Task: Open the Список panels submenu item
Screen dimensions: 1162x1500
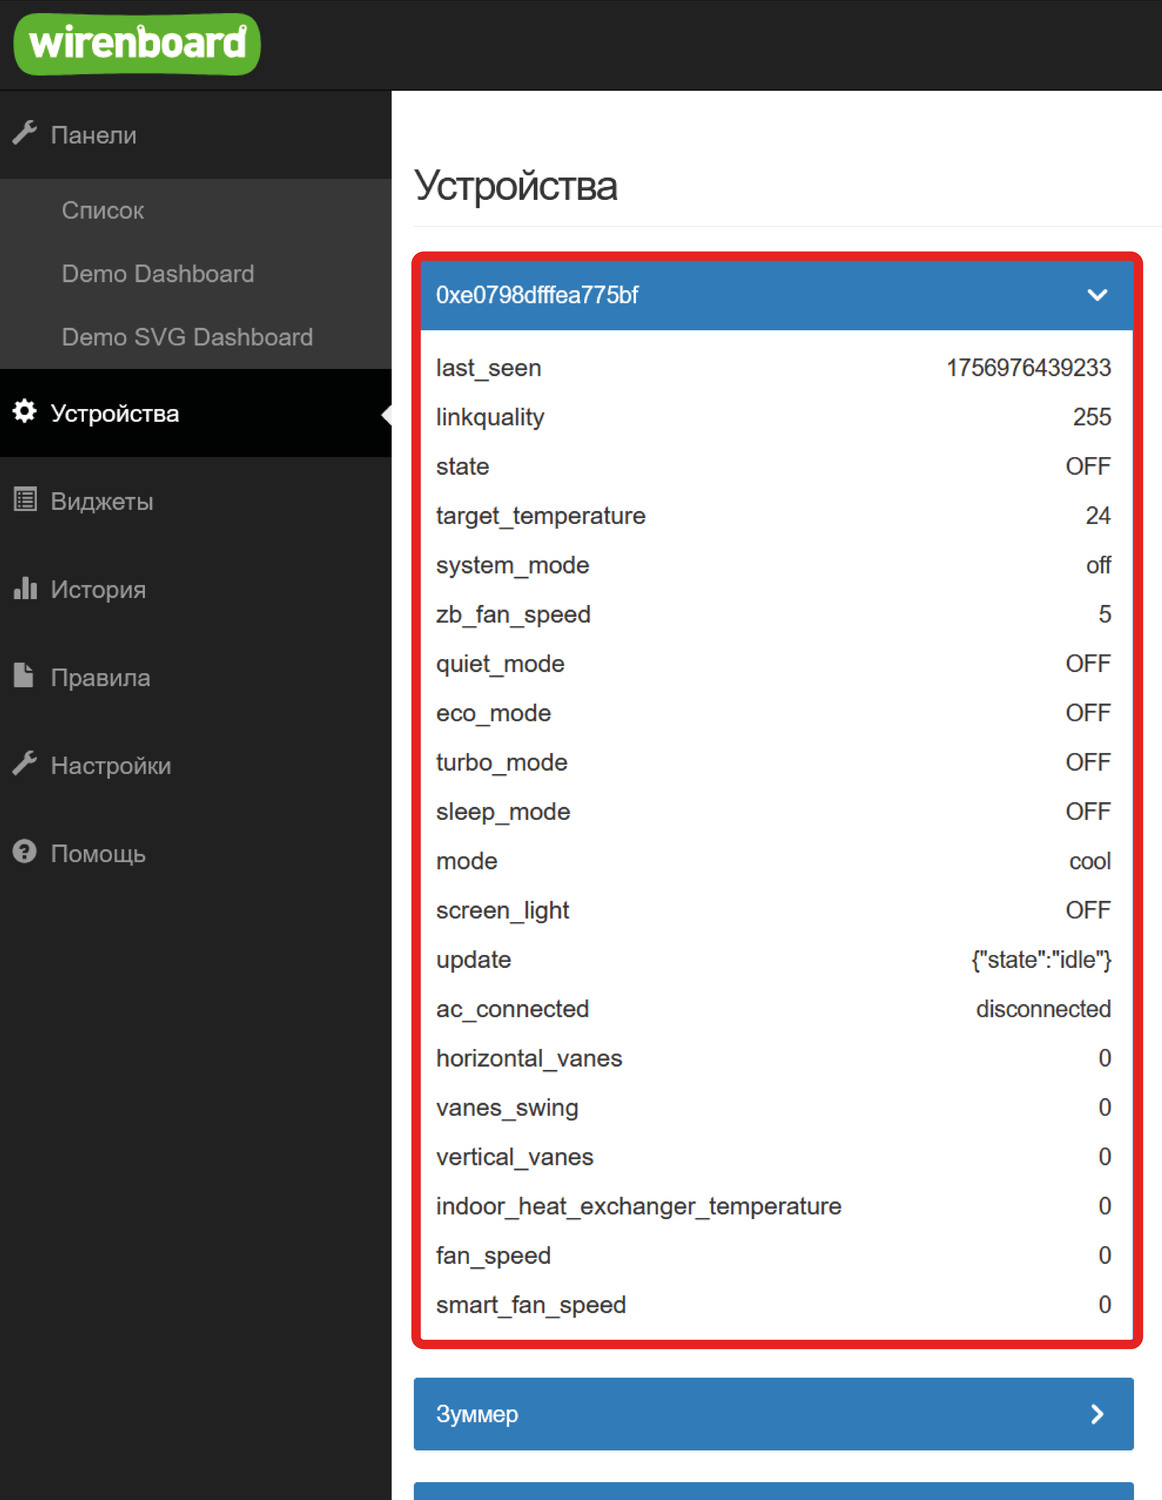Action: (103, 211)
